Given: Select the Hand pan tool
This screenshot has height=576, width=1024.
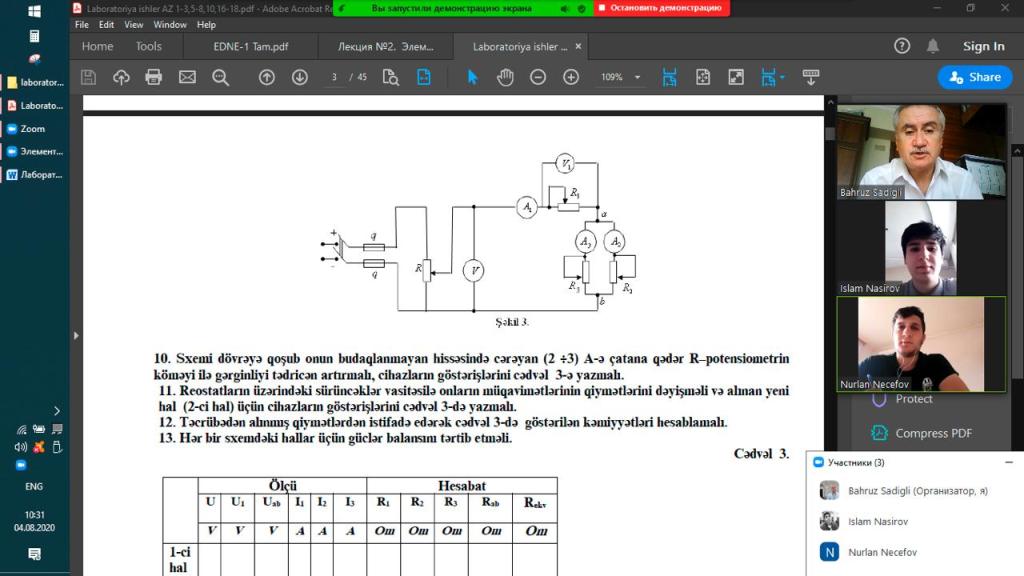Looking at the screenshot, I should click(505, 77).
